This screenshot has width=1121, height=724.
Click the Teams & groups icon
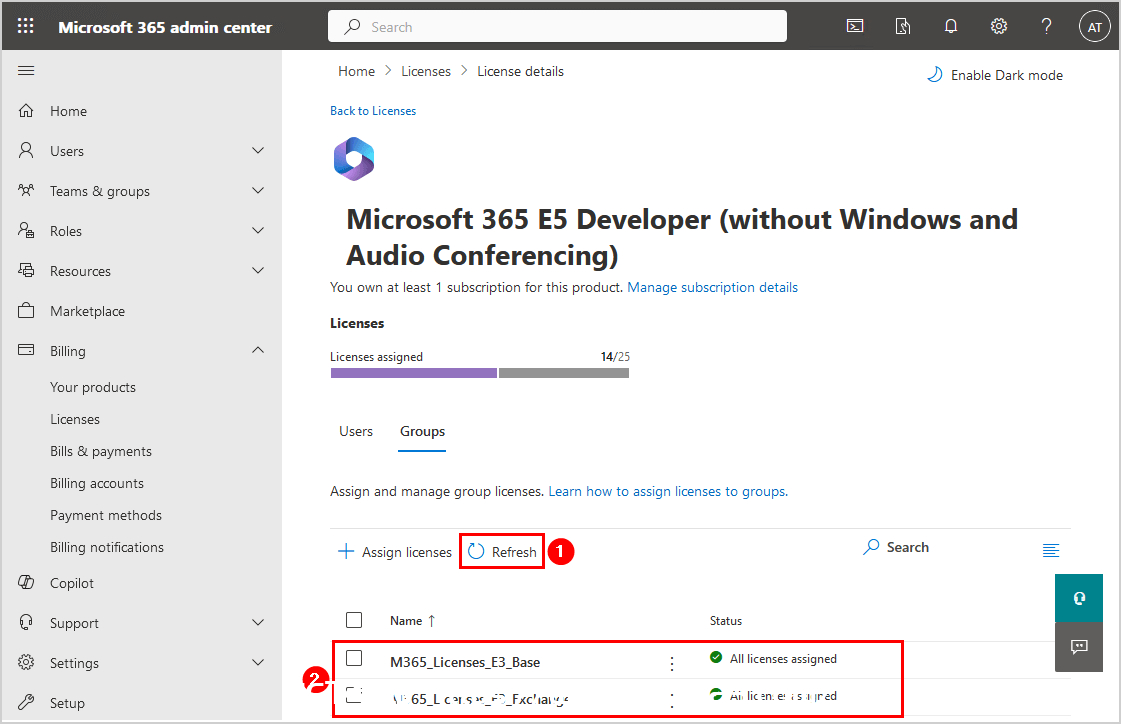[26, 191]
